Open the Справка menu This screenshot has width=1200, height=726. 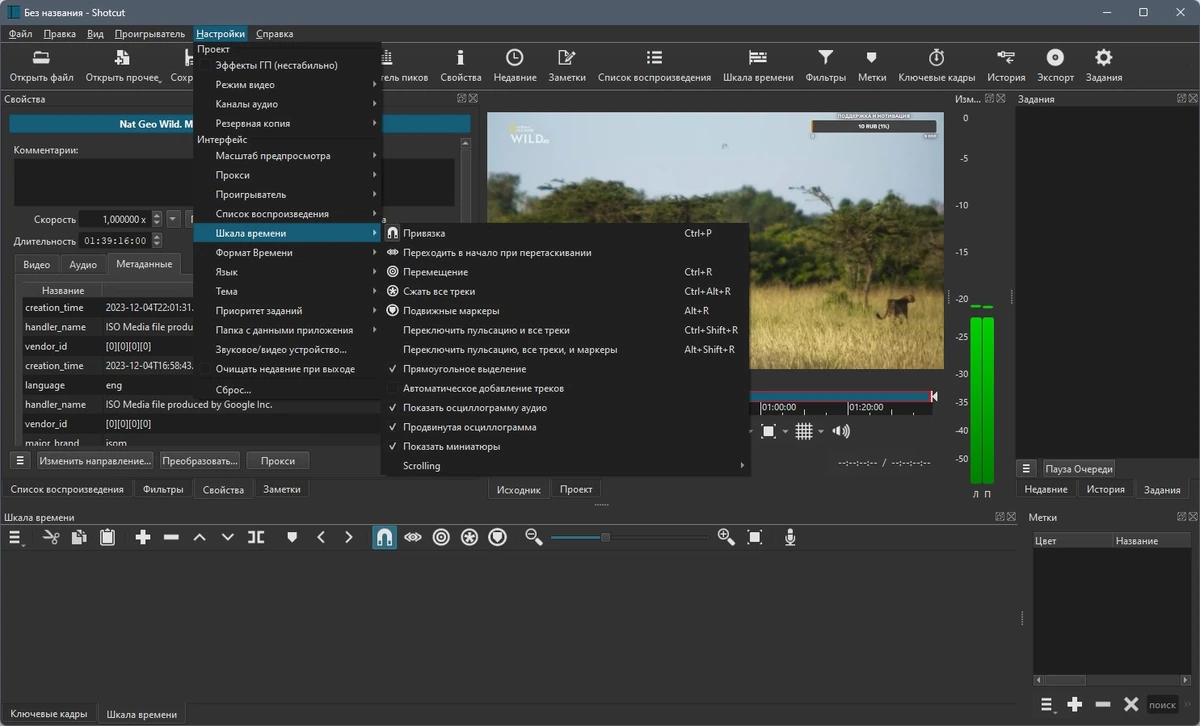275,34
